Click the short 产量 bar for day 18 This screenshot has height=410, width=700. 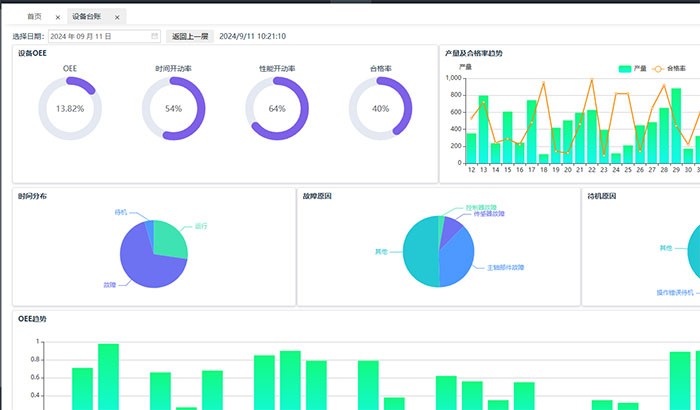point(544,159)
